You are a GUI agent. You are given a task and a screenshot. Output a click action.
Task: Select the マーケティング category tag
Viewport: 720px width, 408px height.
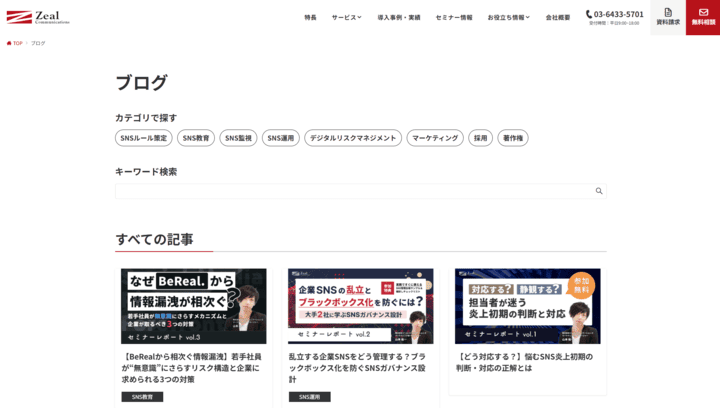click(x=435, y=138)
